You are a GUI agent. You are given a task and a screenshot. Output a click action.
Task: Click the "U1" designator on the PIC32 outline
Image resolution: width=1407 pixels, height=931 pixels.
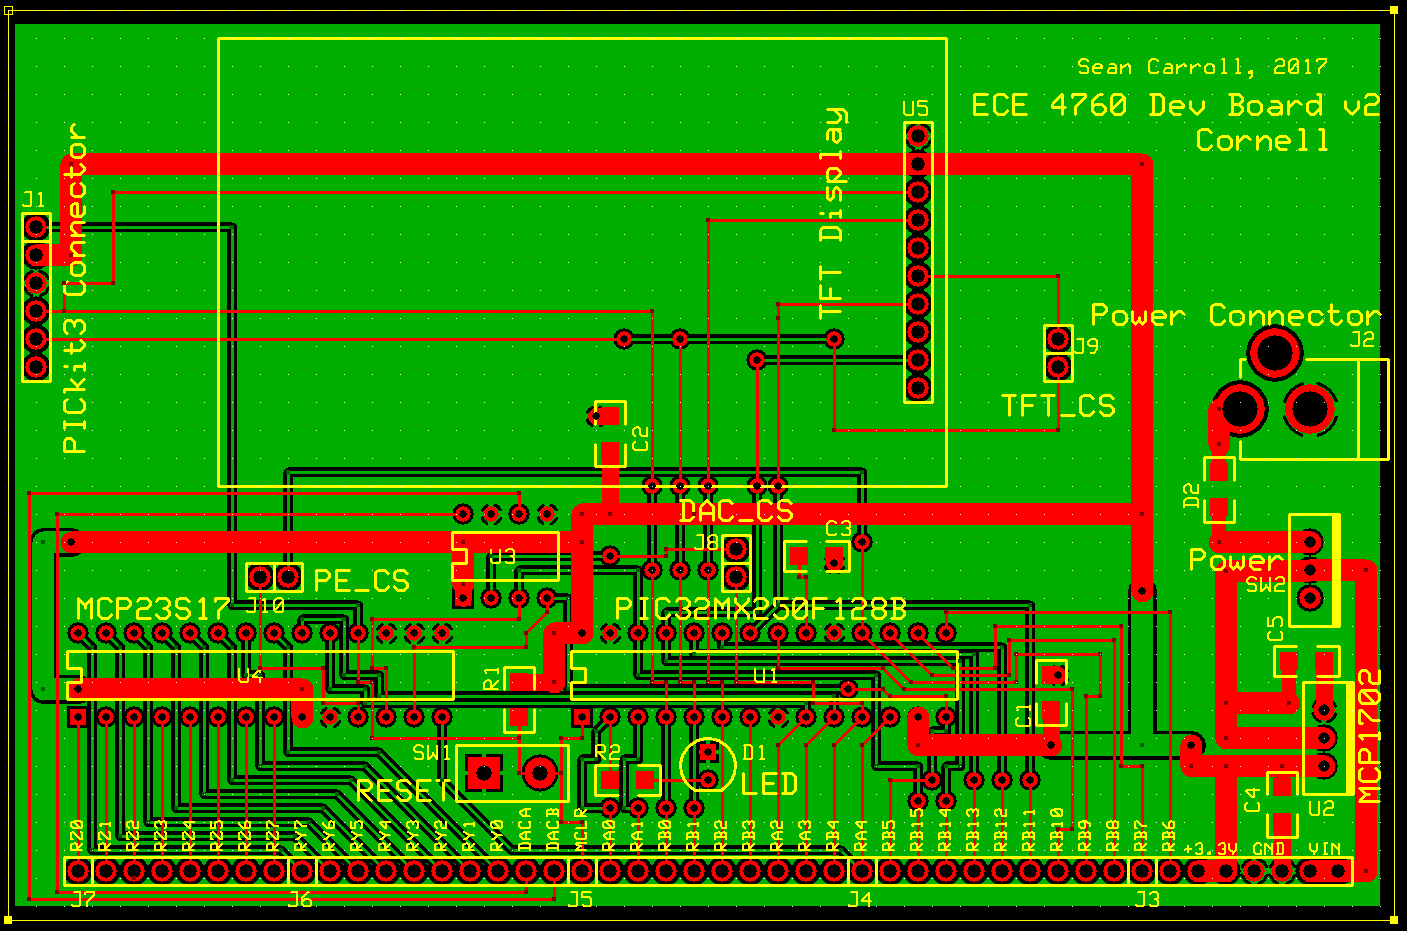click(x=765, y=676)
